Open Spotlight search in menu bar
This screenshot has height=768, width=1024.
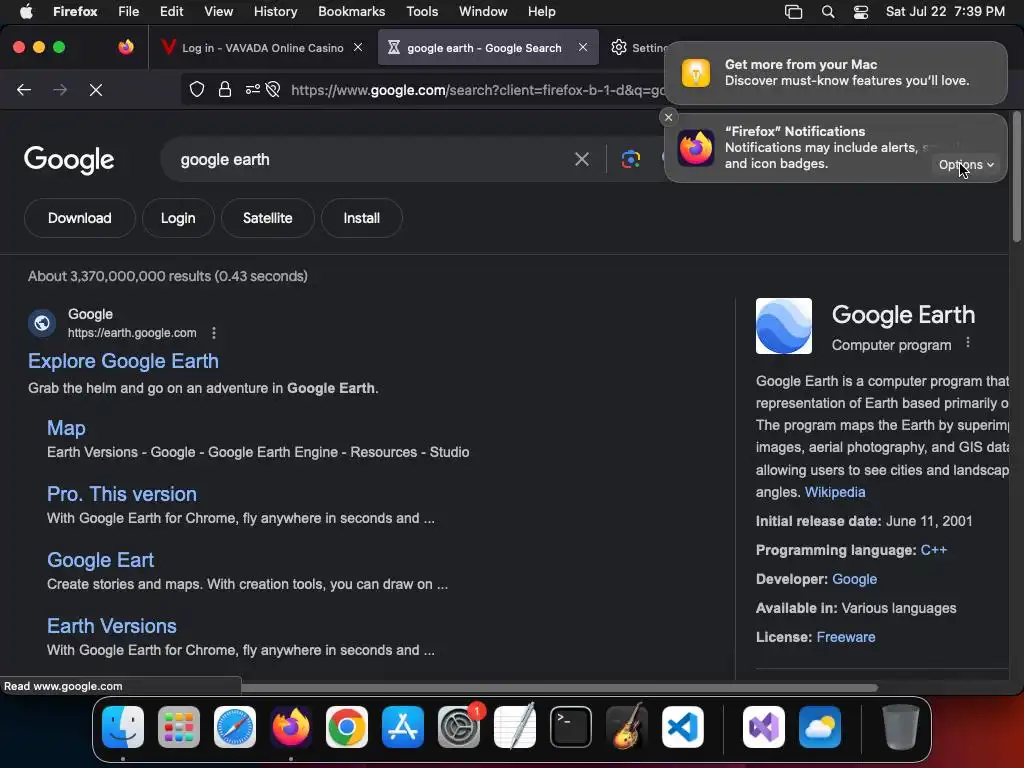pyautogui.click(x=827, y=11)
